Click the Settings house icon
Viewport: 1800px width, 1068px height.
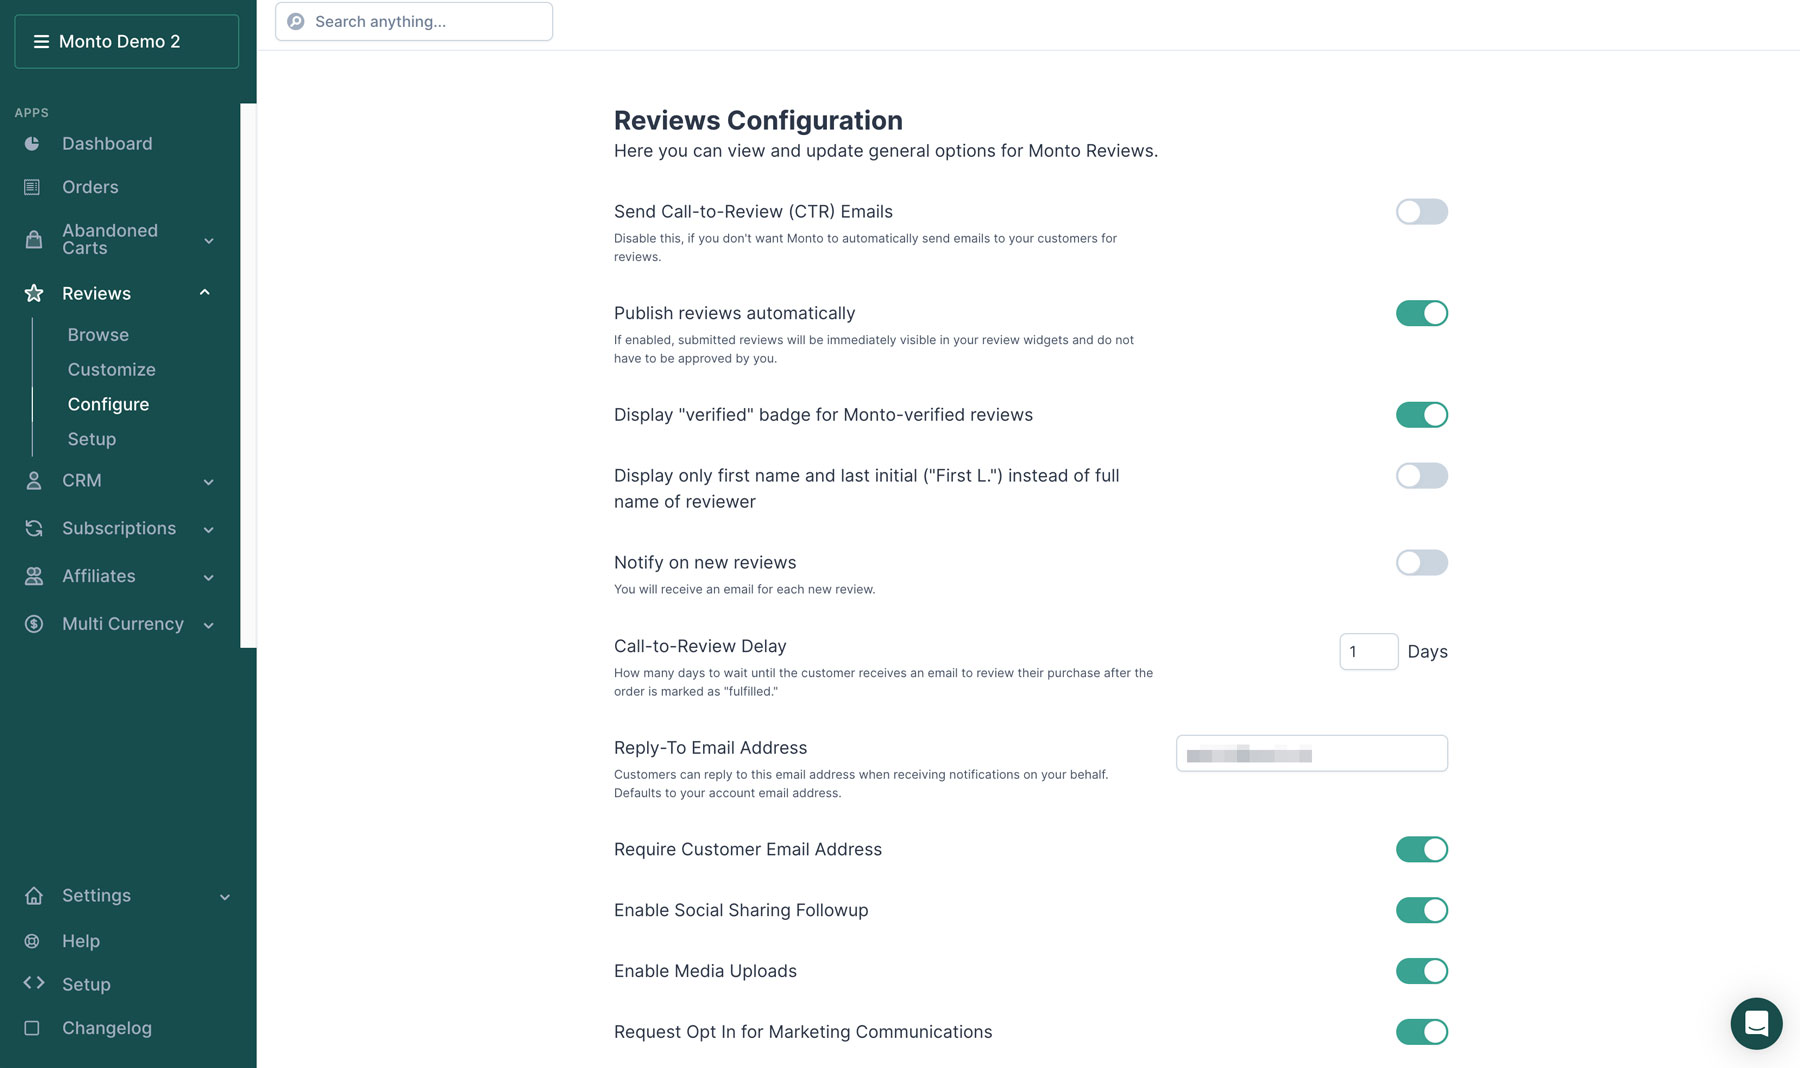33,896
